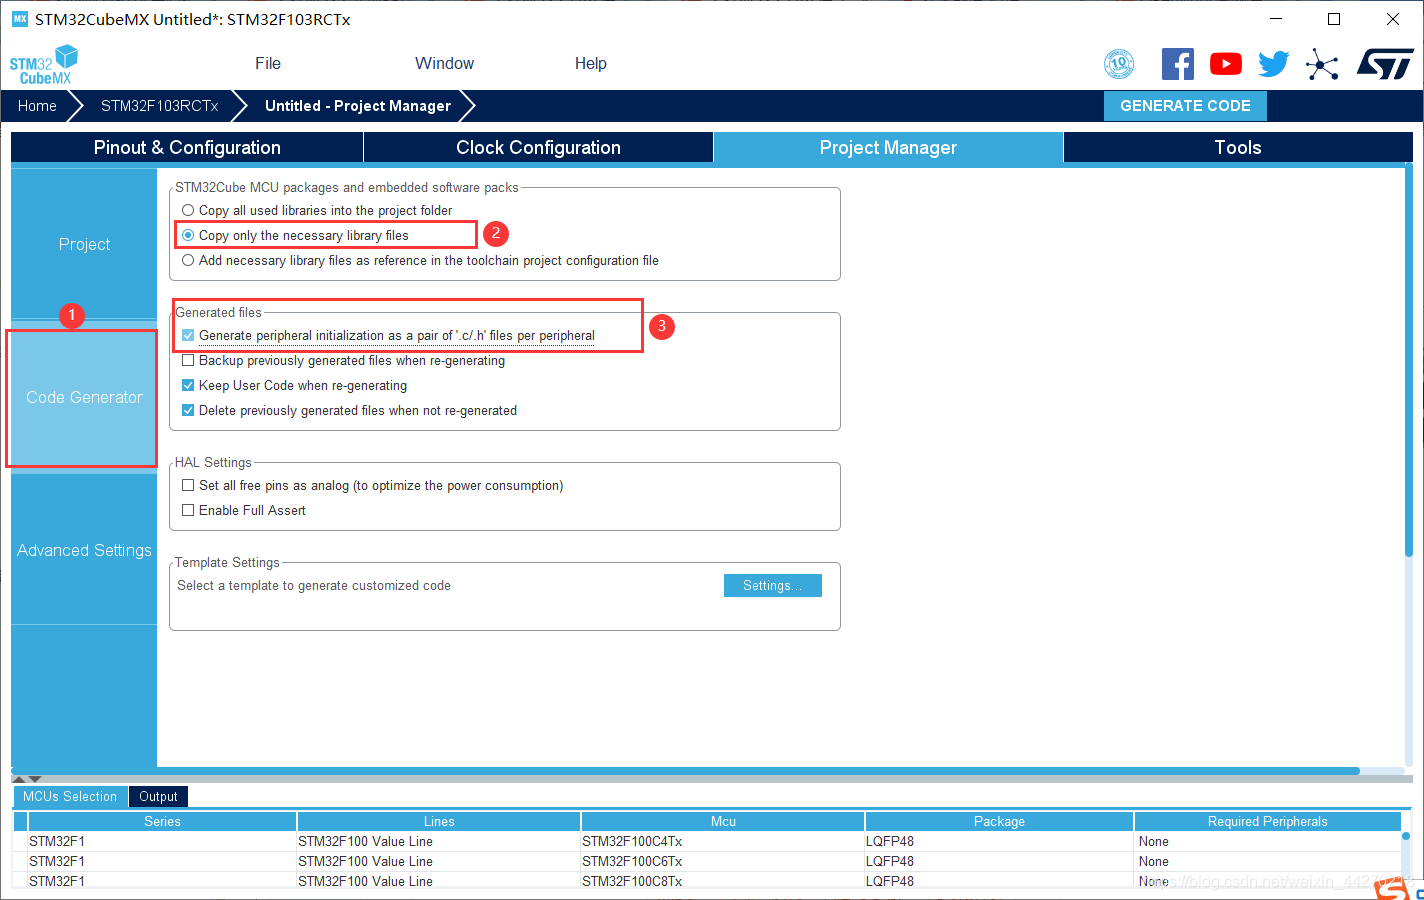The height and width of the screenshot is (900, 1424).
Task: Go to Home breadcrumb
Action: [x=37, y=106]
